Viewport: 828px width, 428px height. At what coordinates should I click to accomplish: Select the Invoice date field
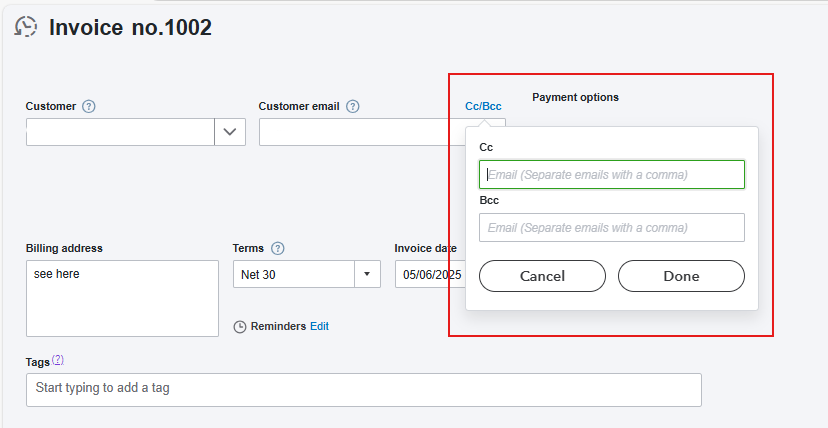pos(430,274)
